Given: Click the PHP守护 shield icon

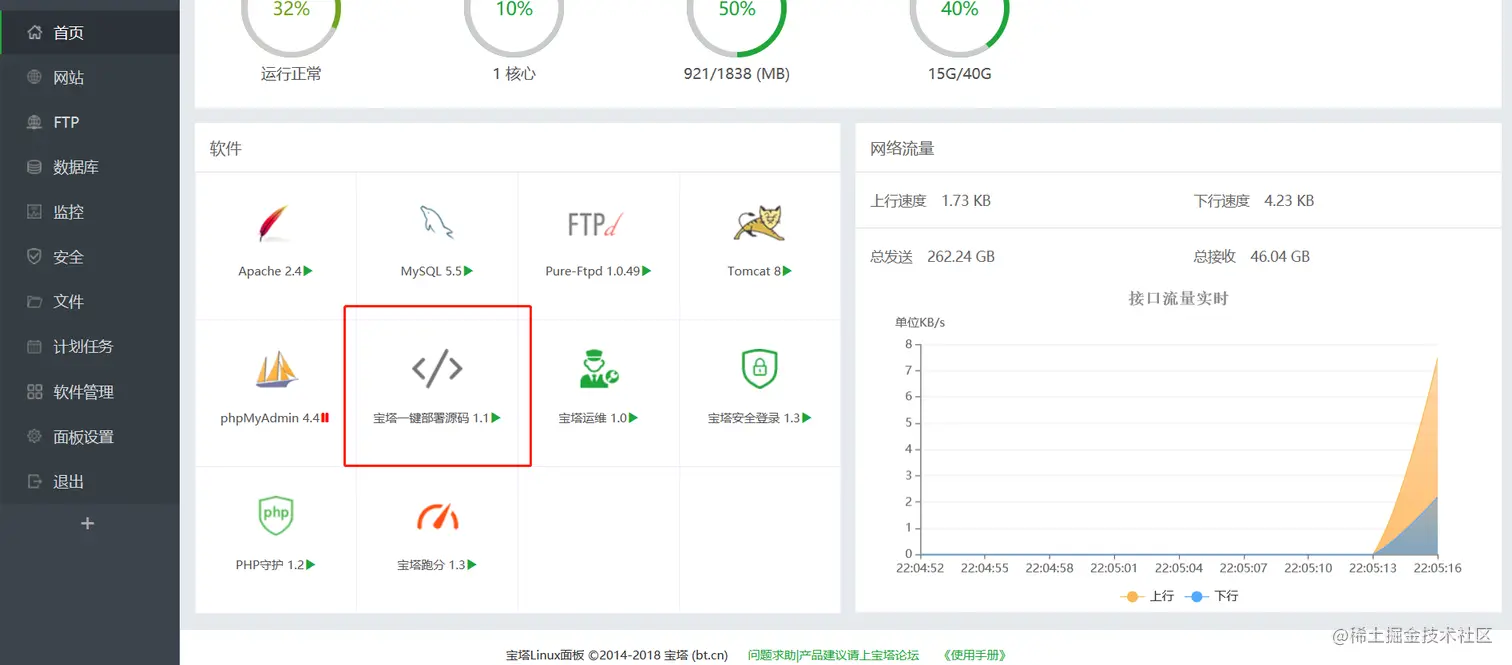Looking at the screenshot, I should [275, 515].
